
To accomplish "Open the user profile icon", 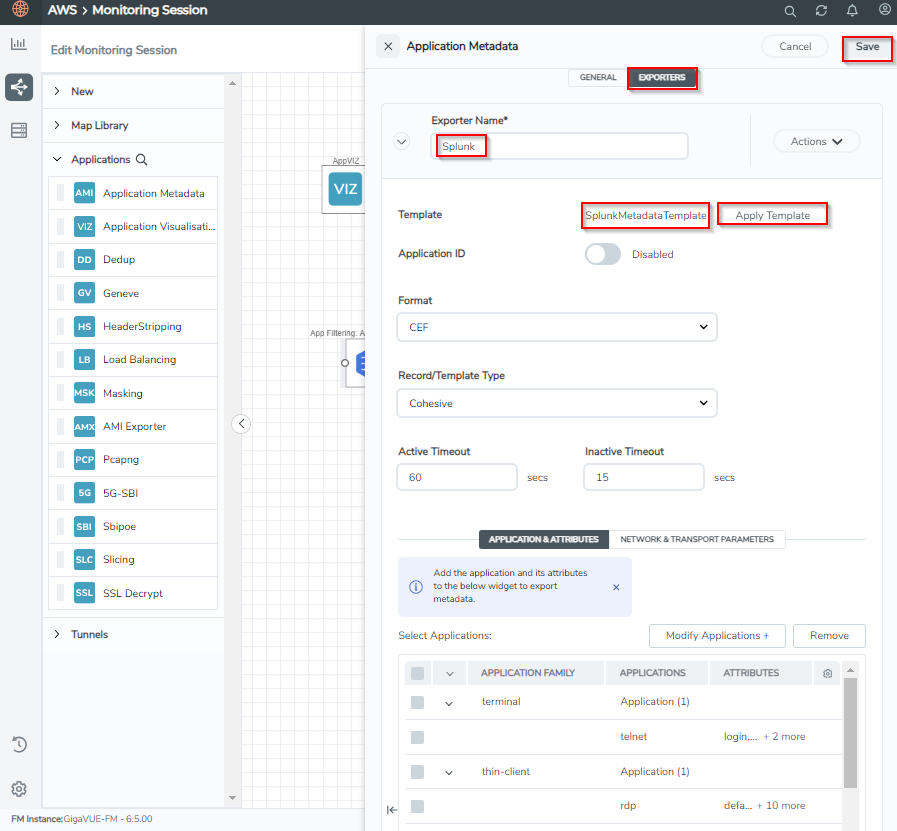I will click(x=884, y=10).
